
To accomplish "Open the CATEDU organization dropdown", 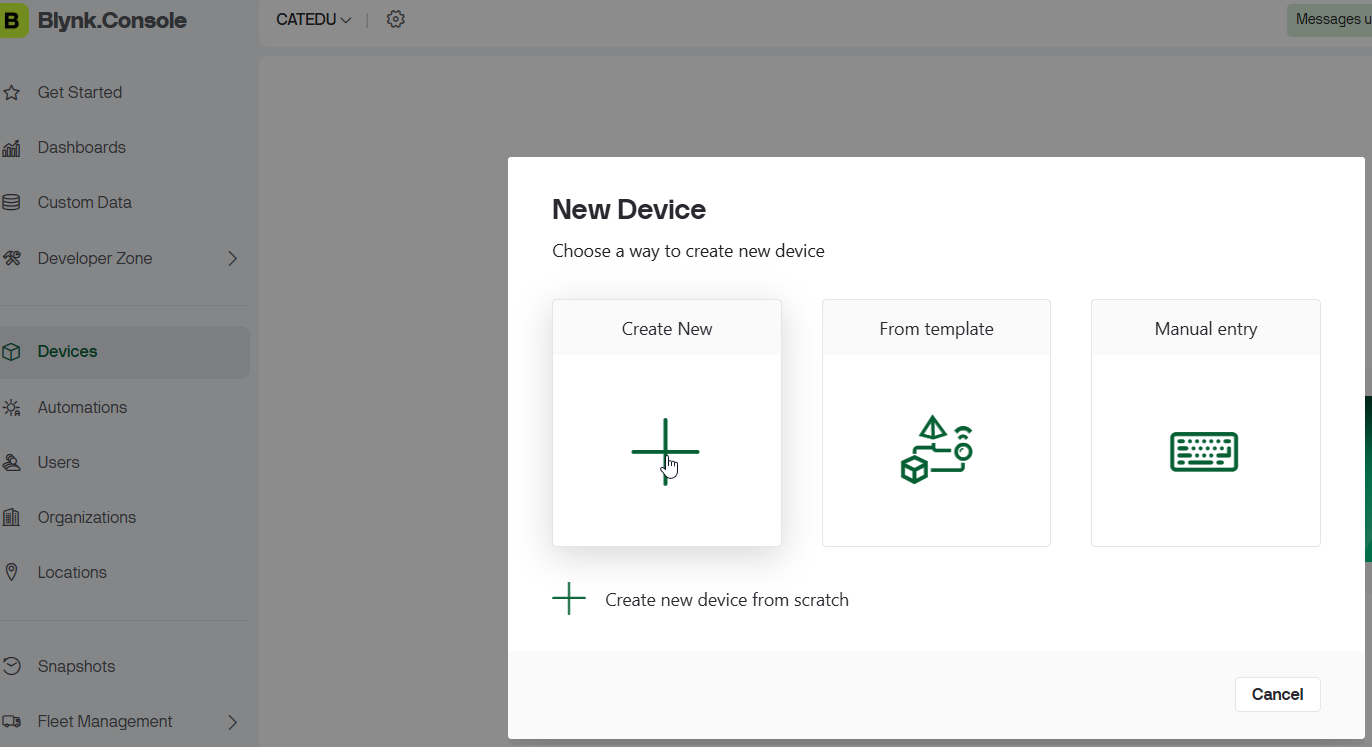I will click(x=313, y=20).
